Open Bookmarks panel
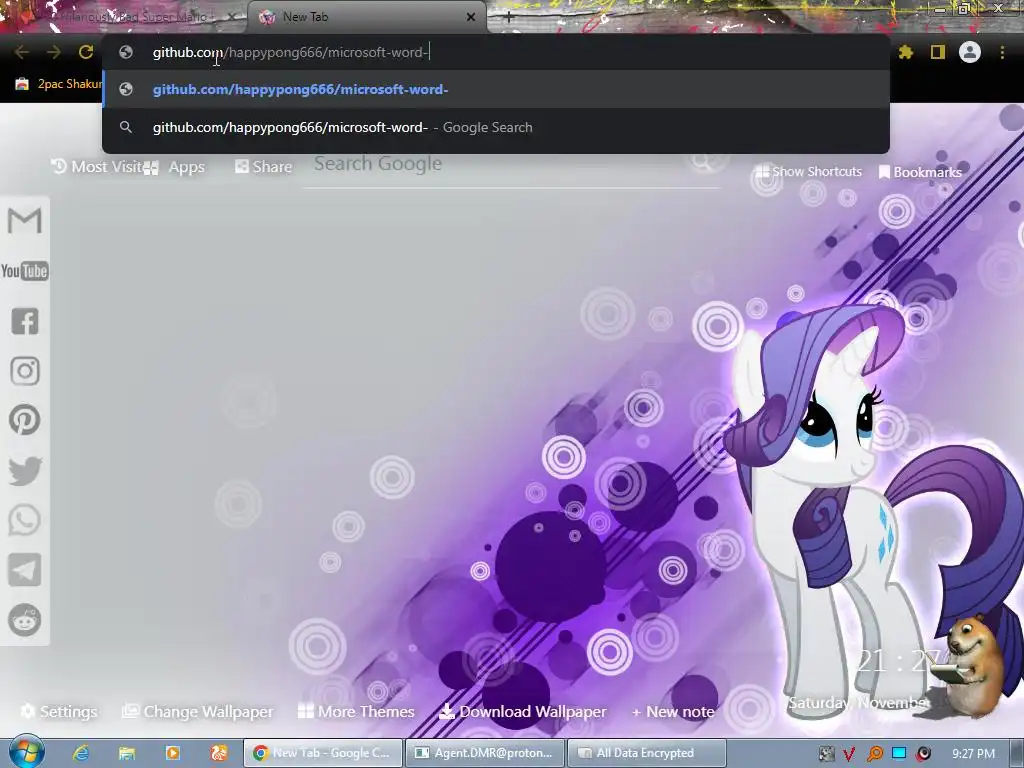1024x768 pixels. 920,172
